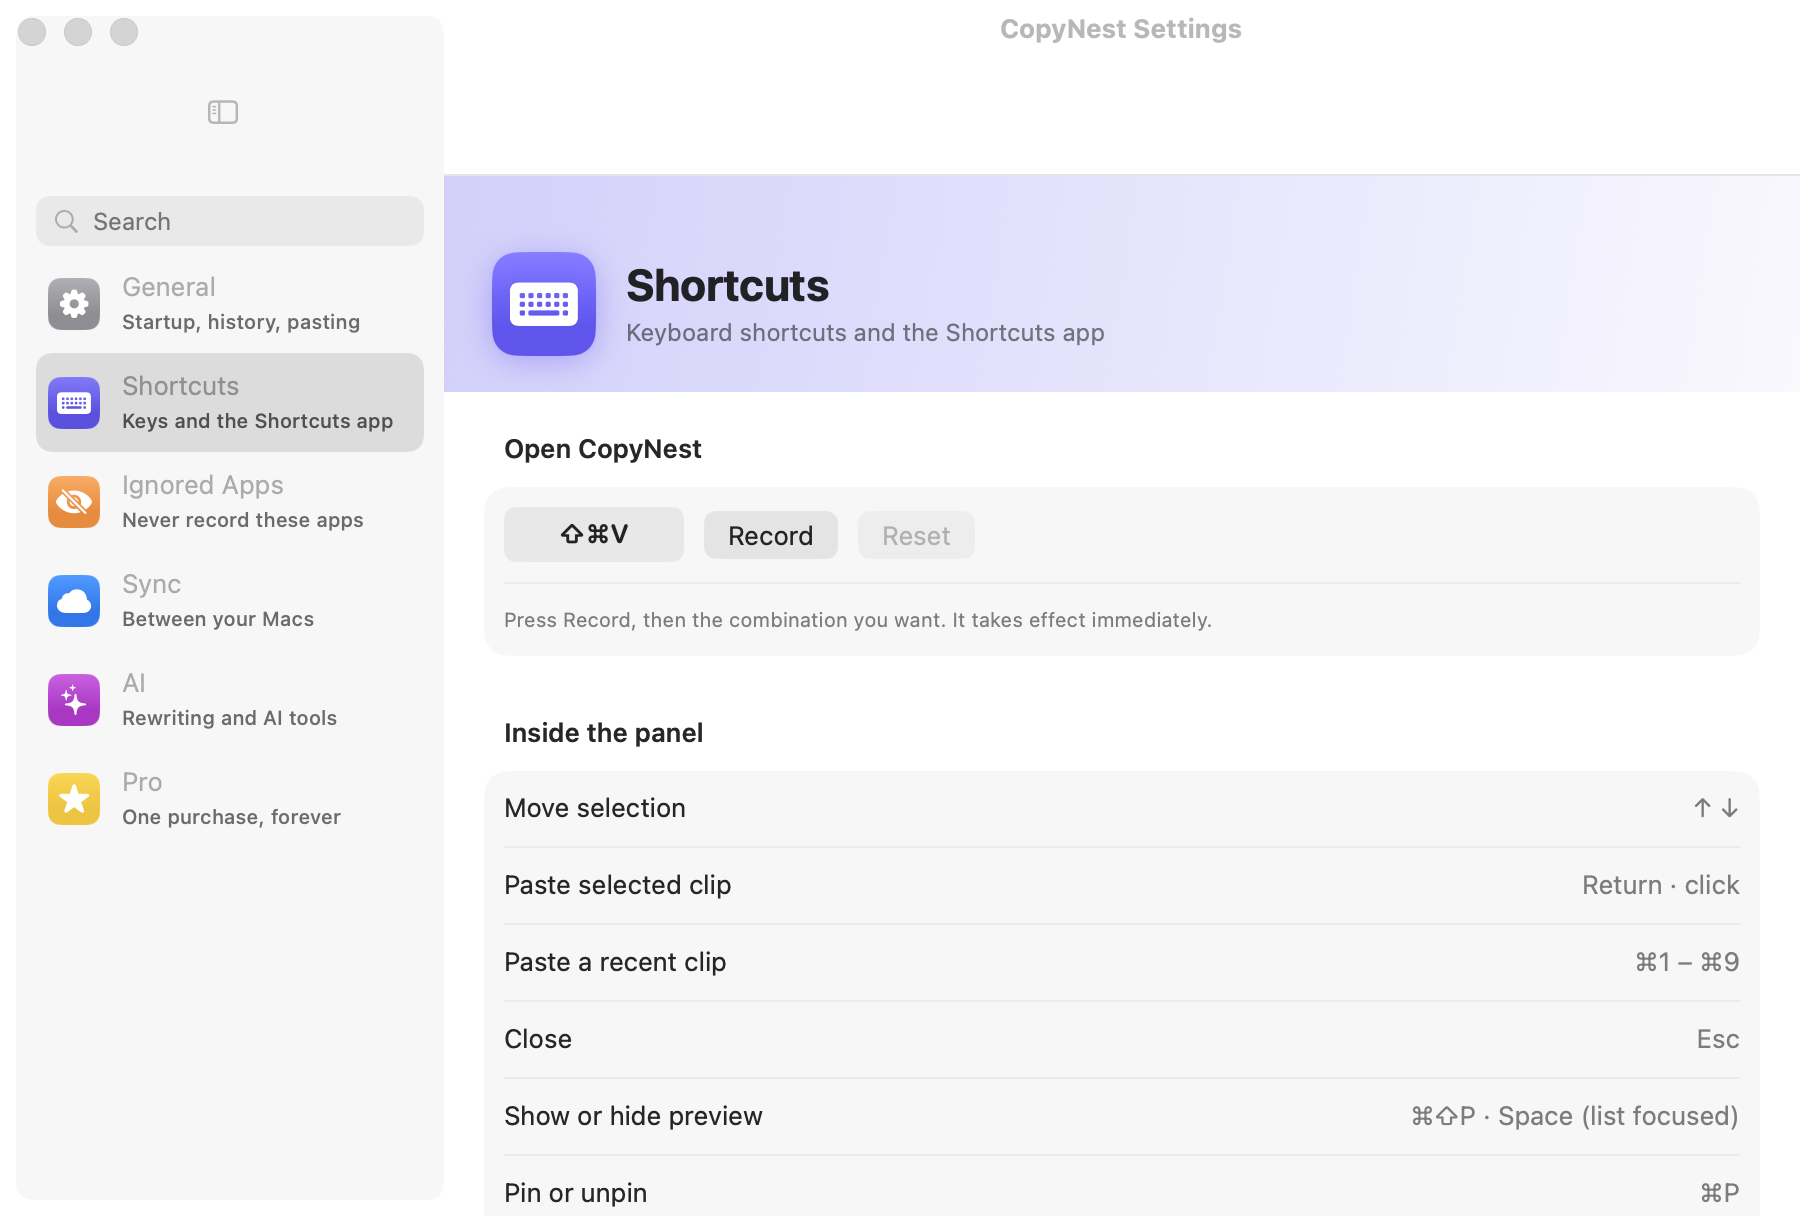The width and height of the screenshot is (1800, 1216).
Task: Select Shortcuts pane in sidebar
Action: click(x=230, y=403)
